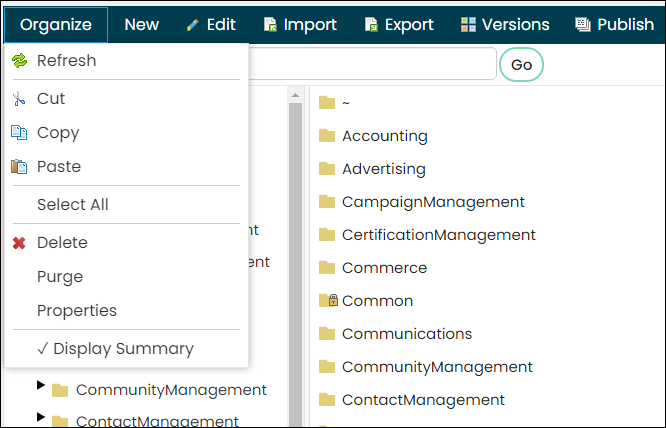Open the Communications folder name
The image size is (666, 428).
(x=407, y=334)
